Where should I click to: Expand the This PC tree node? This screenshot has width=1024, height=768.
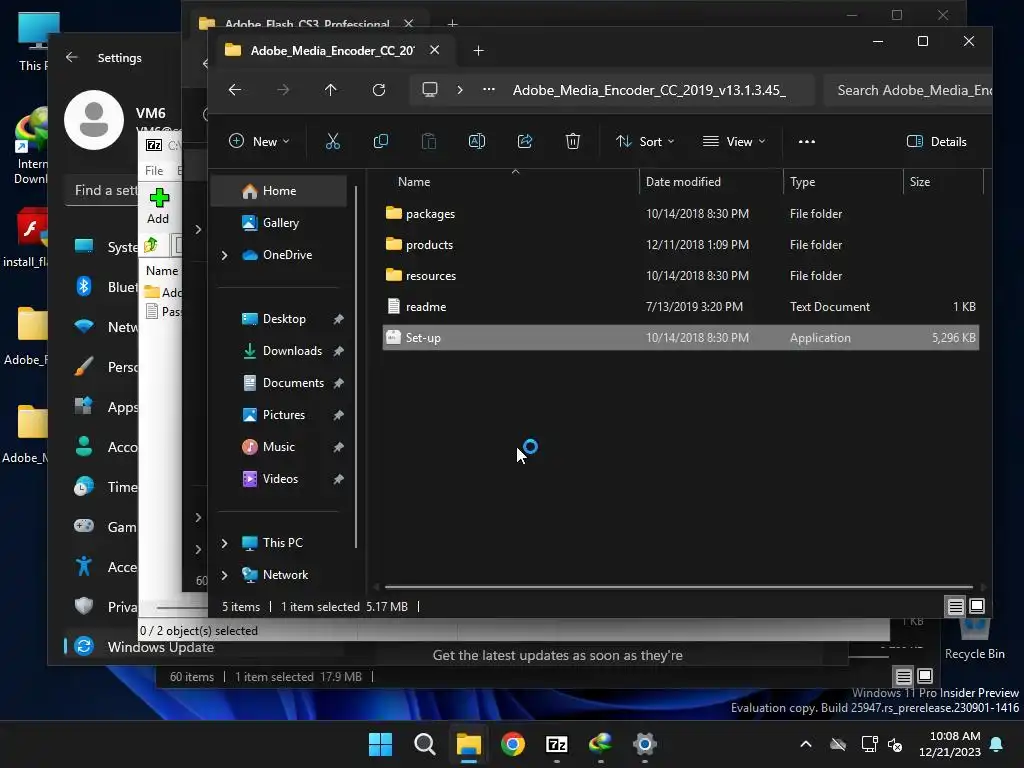click(x=225, y=543)
